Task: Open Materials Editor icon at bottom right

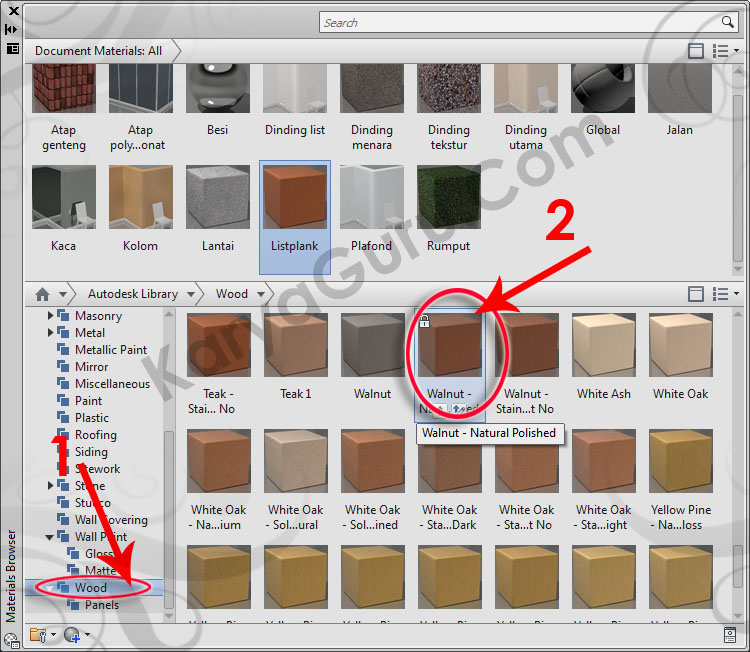Action: pyautogui.click(x=730, y=634)
